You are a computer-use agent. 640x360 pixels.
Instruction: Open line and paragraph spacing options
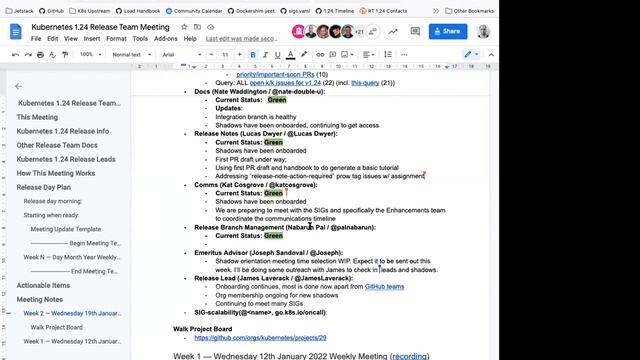388,55
